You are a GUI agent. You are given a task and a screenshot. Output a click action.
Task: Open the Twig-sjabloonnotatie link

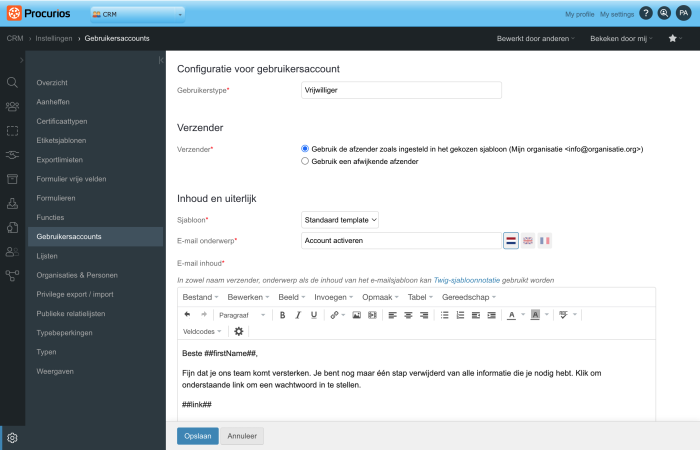click(467, 280)
